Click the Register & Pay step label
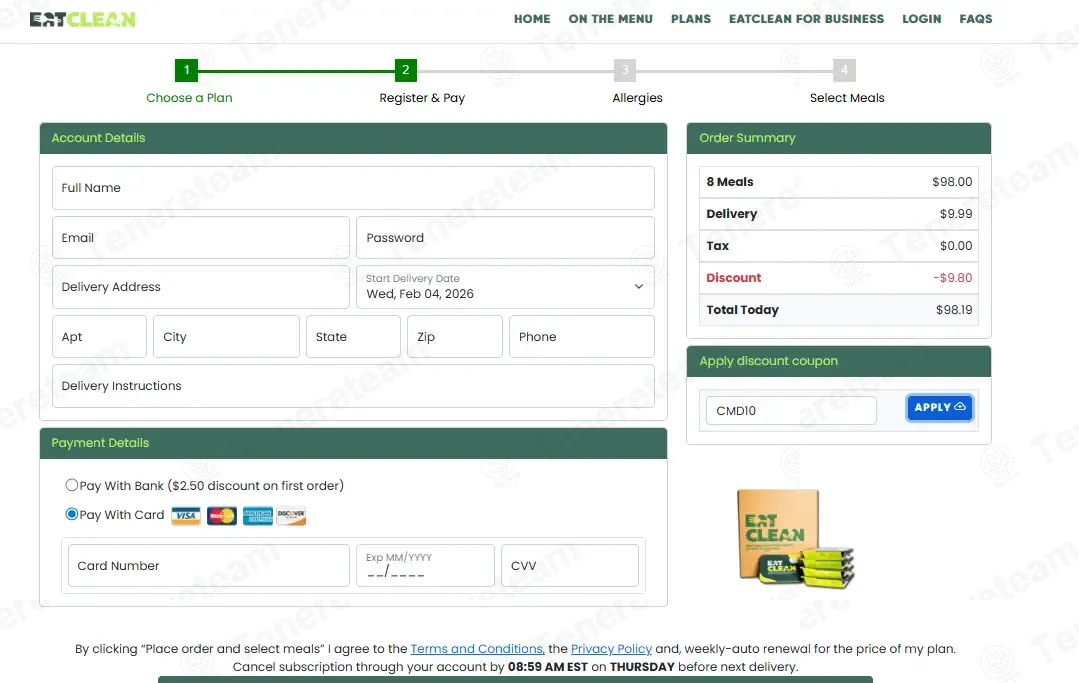The width and height of the screenshot is (1079, 683). click(x=422, y=98)
